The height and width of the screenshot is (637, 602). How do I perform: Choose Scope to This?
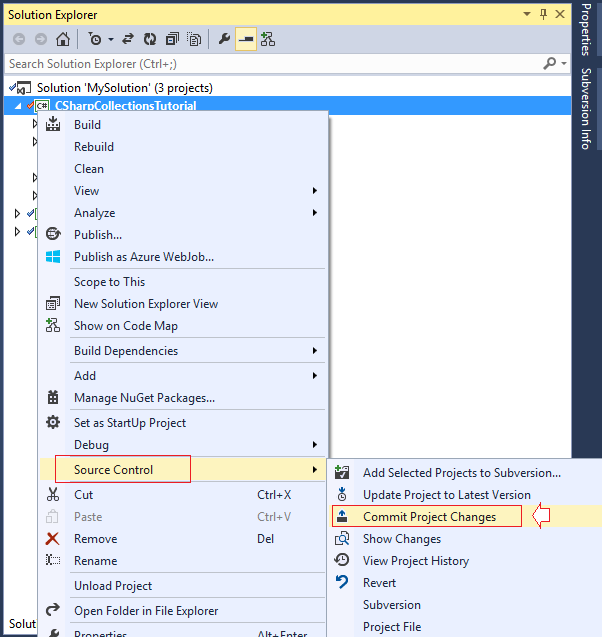[x=184, y=282]
